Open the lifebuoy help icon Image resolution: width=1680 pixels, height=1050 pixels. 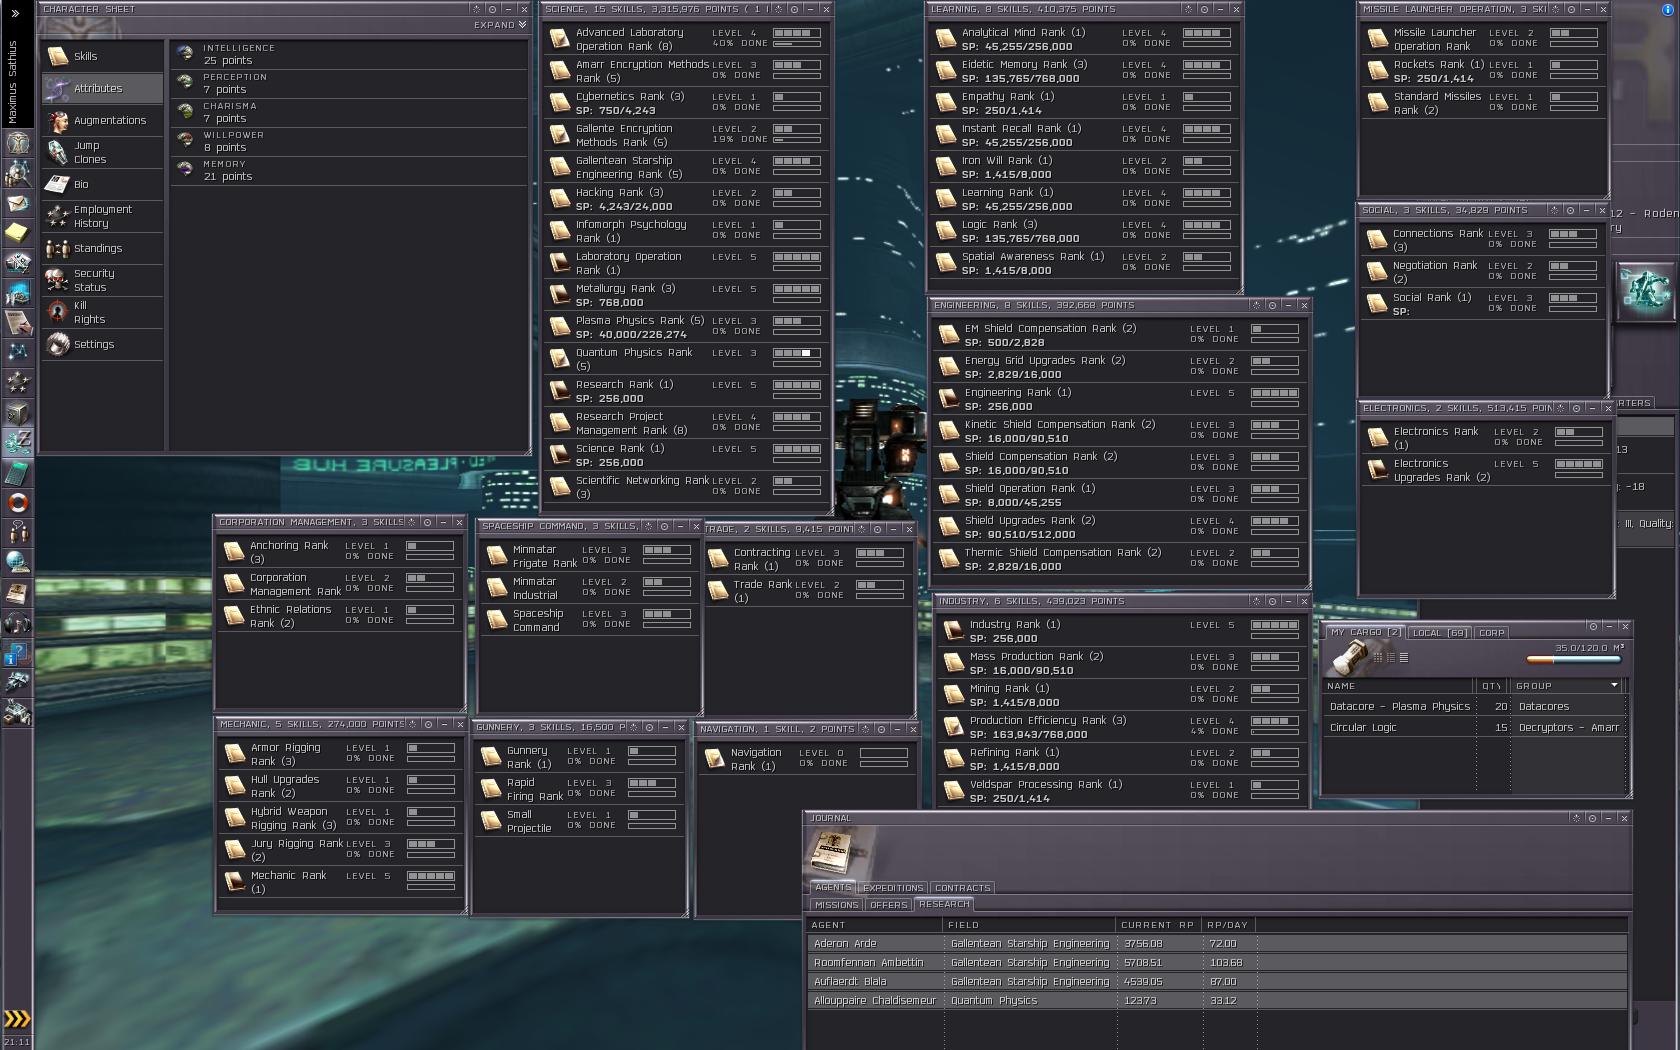[17, 503]
